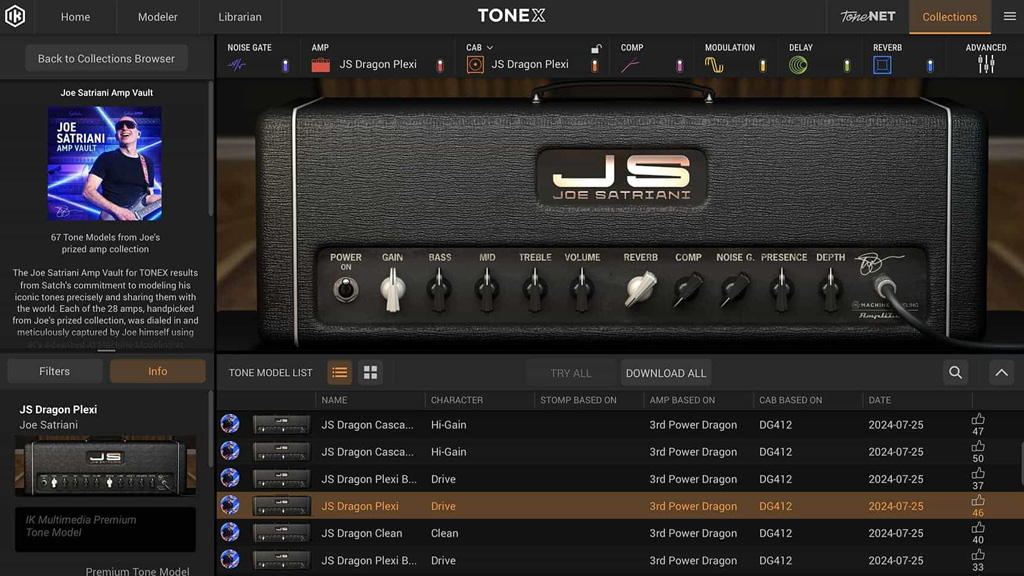The image size is (1024, 576).
Task: Click the amp BASS knob
Action: pyautogui.click(x=439, y=289)
